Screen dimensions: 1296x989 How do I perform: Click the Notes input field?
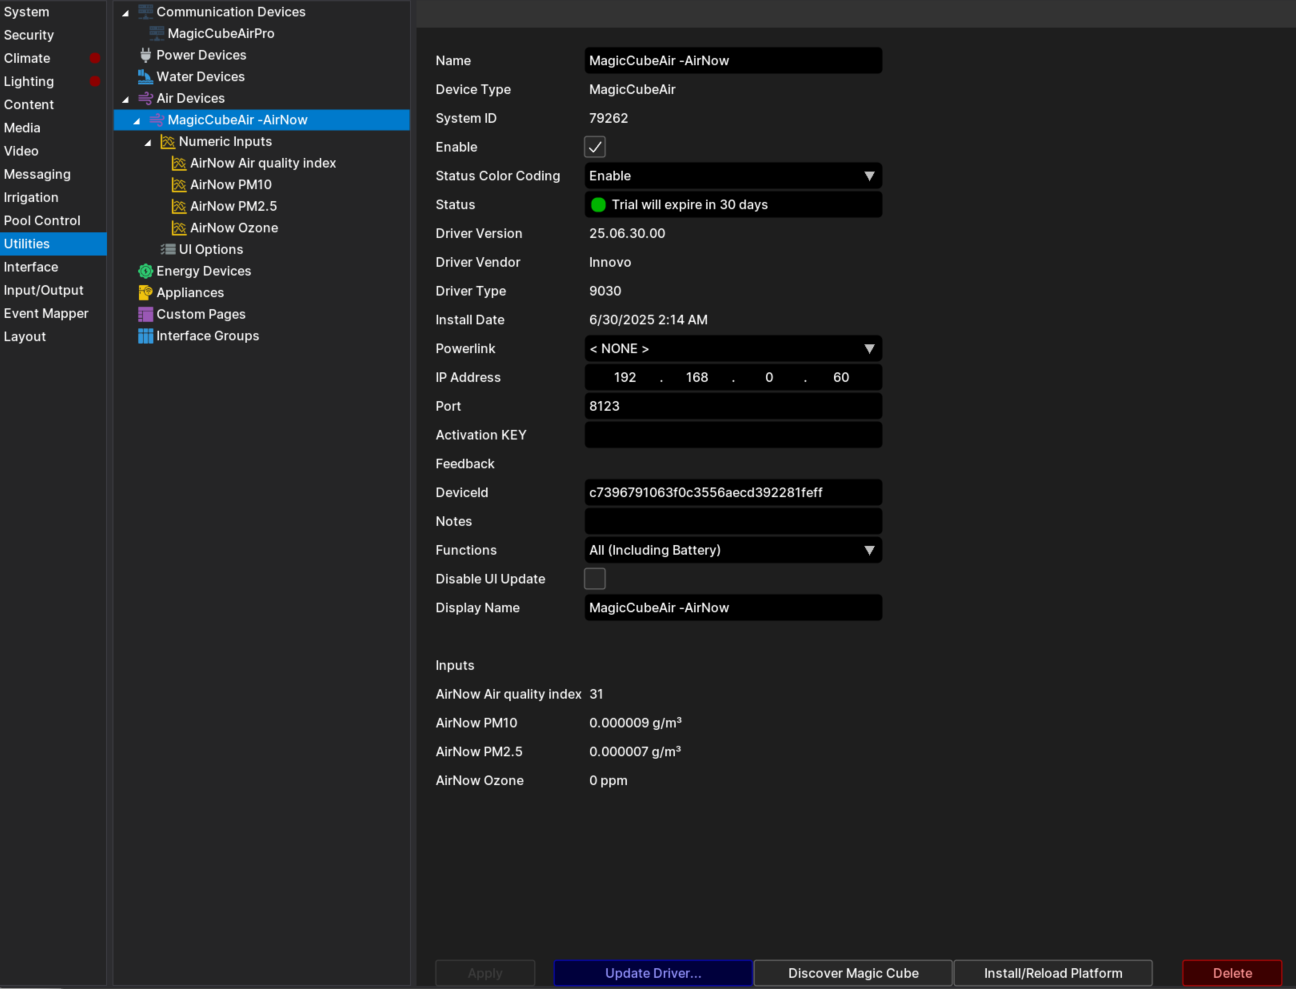pos(733,522)
